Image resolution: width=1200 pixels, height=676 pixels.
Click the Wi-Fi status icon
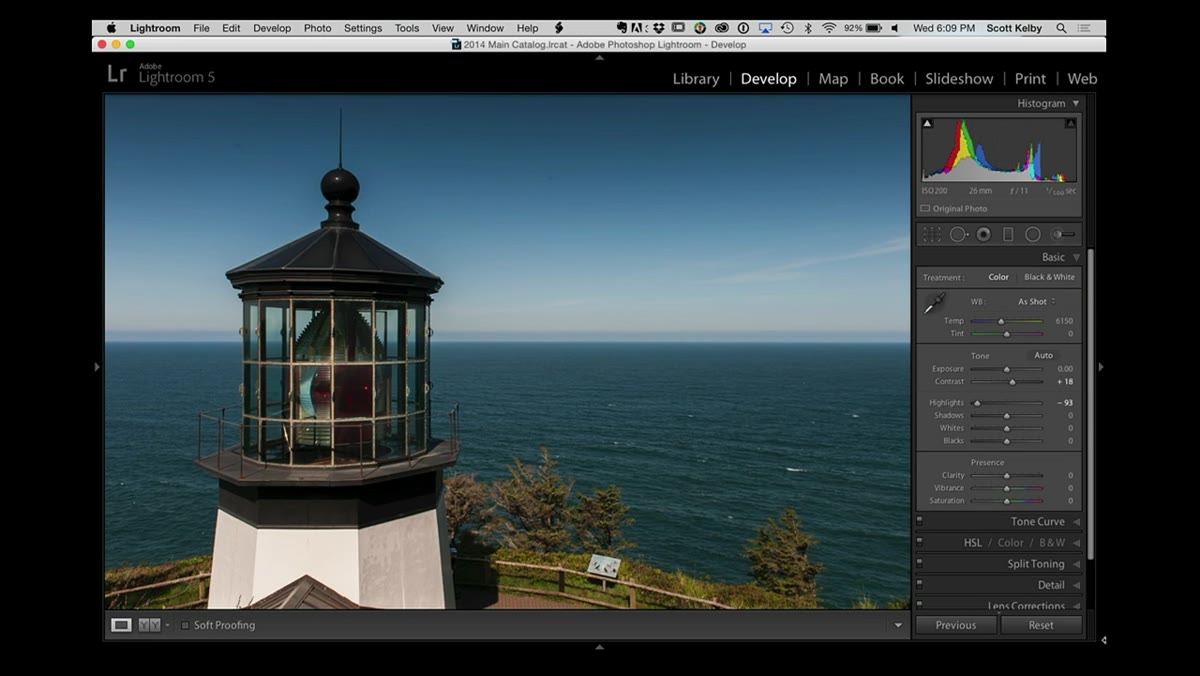coord(829,28)
